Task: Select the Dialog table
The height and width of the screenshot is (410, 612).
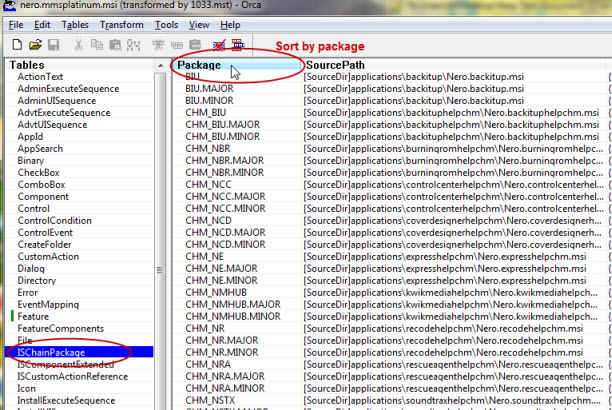Action: click(x=31, y=269)
